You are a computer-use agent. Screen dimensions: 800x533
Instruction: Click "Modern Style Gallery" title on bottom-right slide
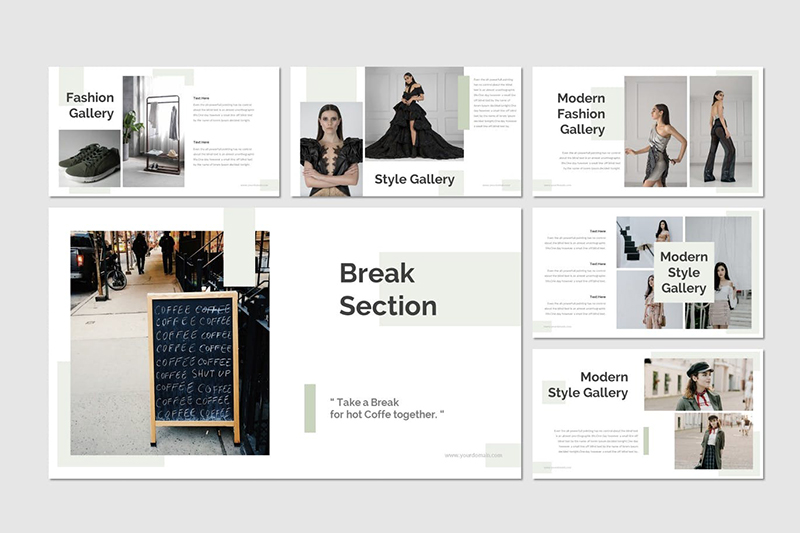click(588, 385)
